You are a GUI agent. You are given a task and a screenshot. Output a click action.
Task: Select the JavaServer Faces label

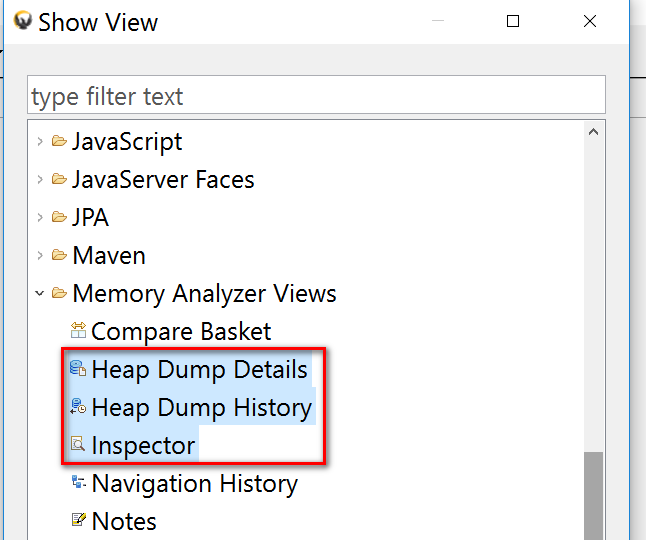[163, 179]
